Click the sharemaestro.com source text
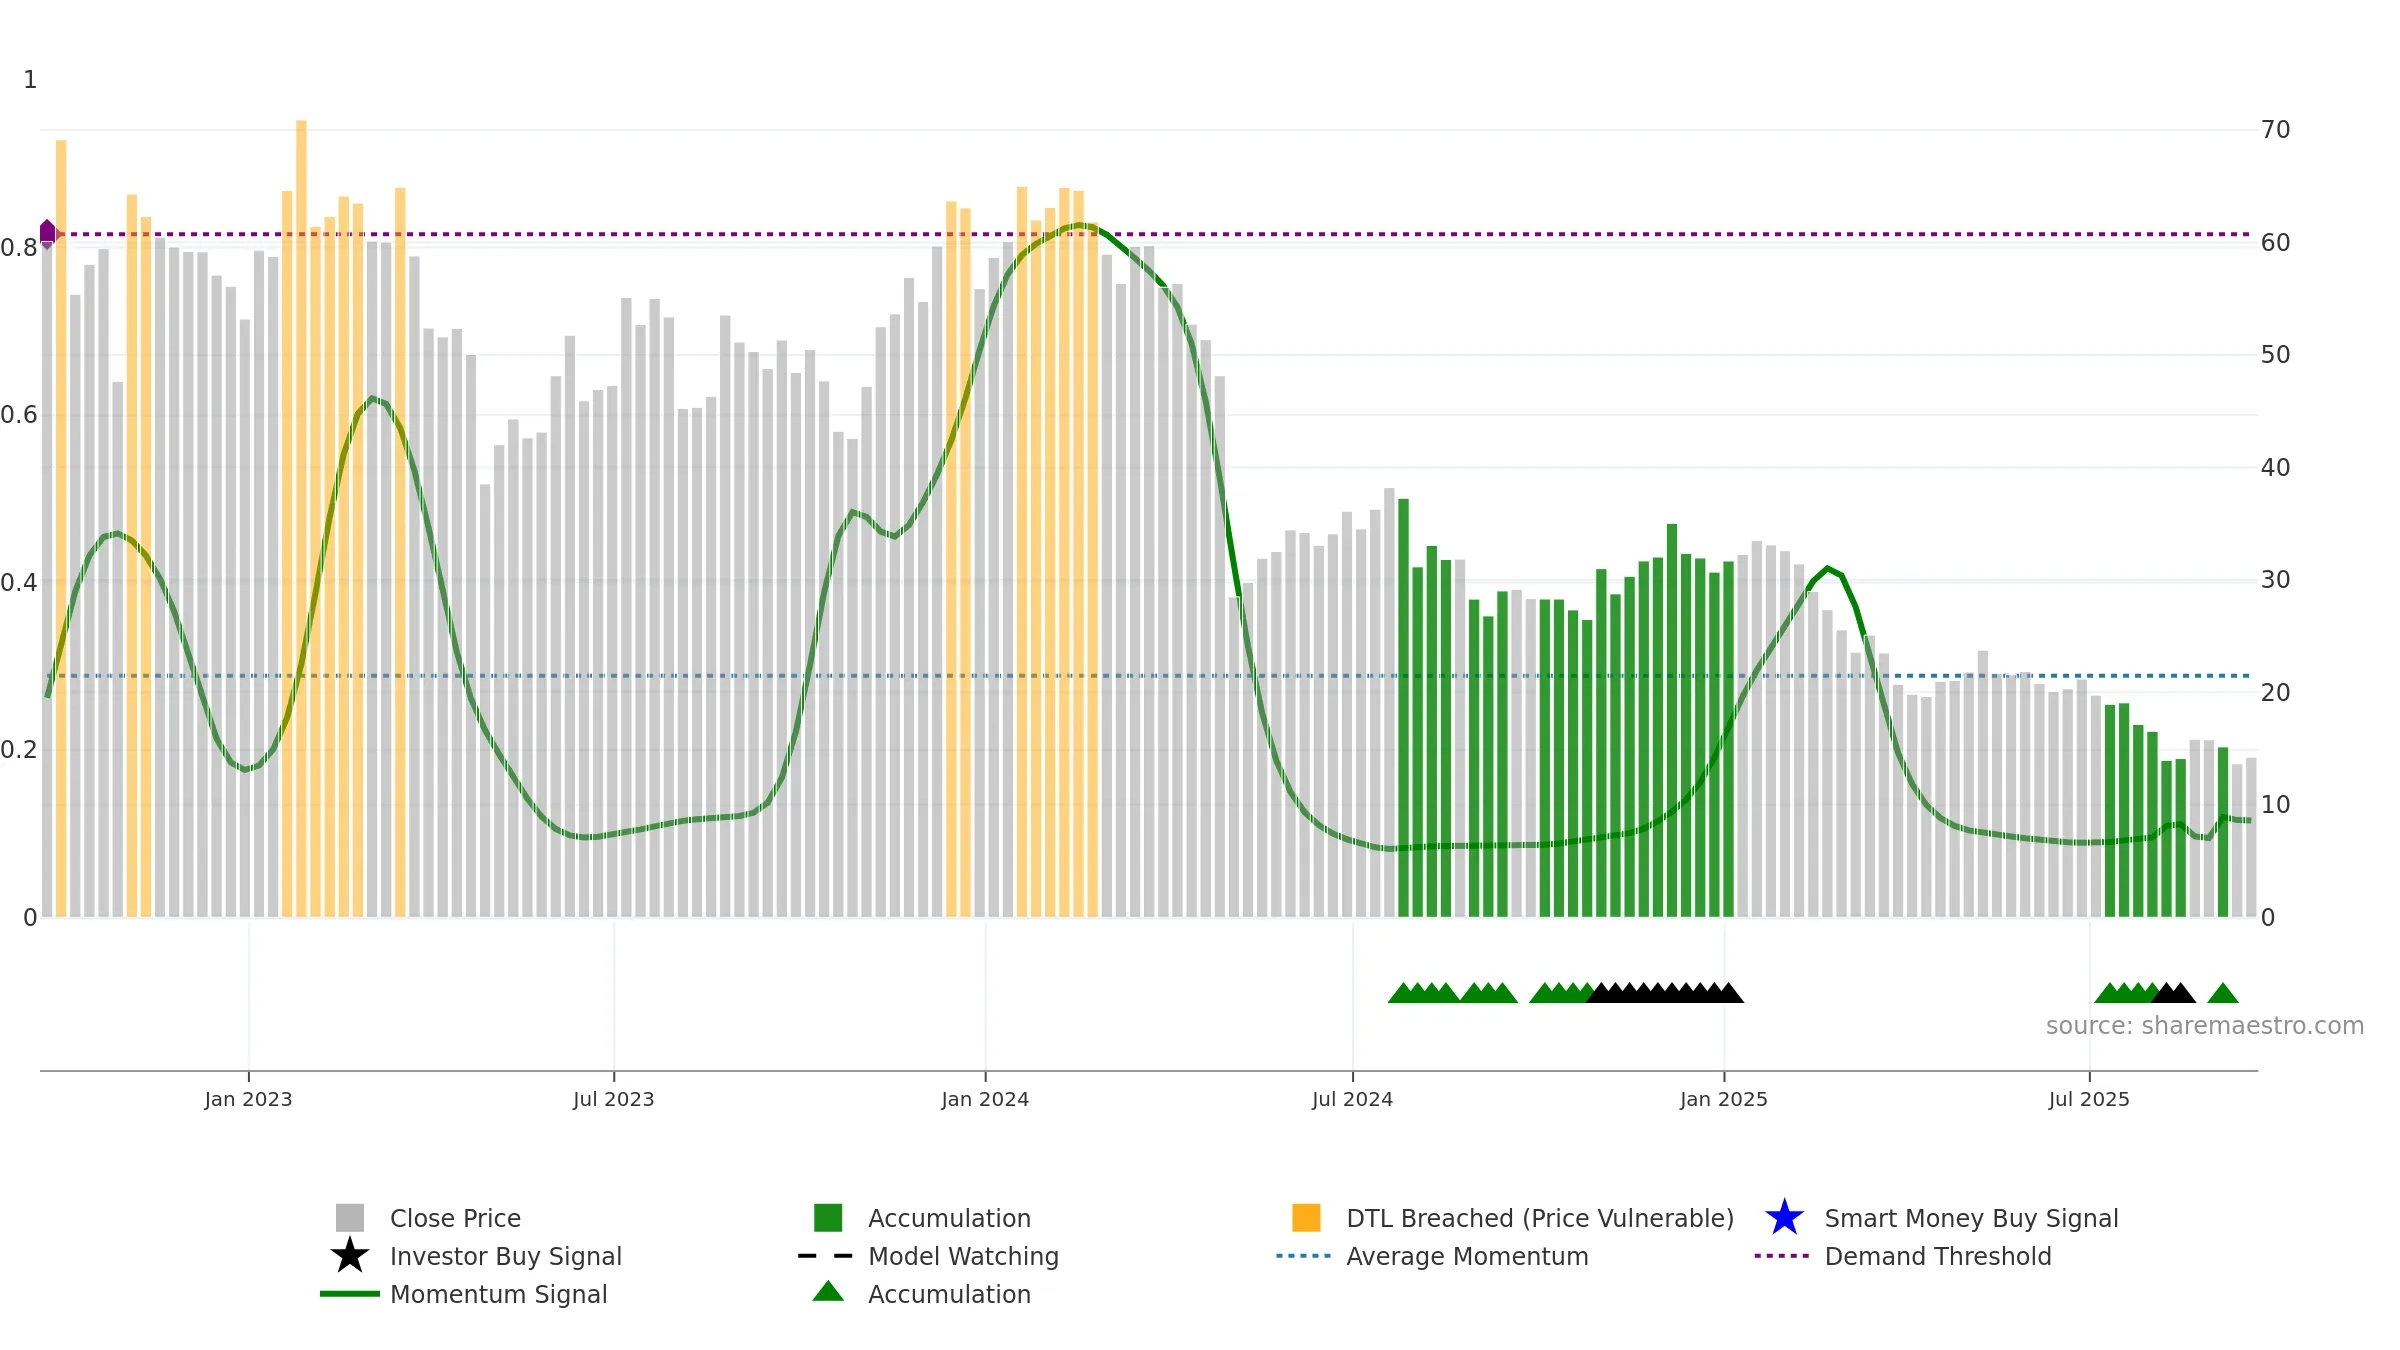2400x1350 pixels. pos(2205,1026)
